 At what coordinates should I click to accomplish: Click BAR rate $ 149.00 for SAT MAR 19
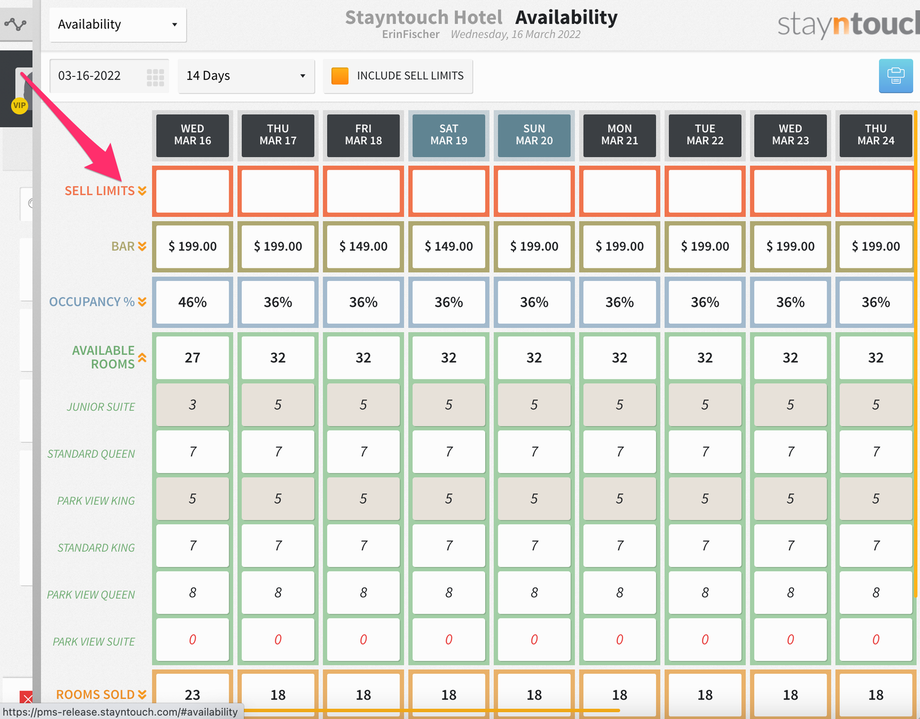click(449, 247)
